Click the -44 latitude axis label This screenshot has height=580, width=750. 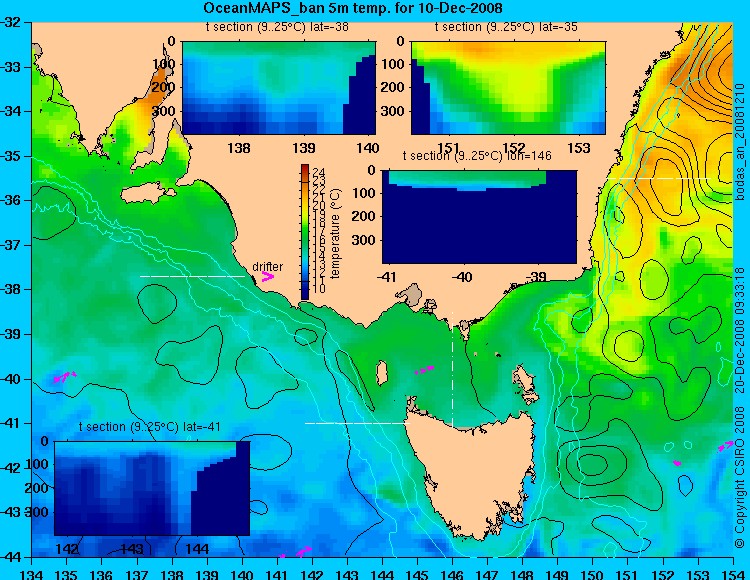coord(12,557)
